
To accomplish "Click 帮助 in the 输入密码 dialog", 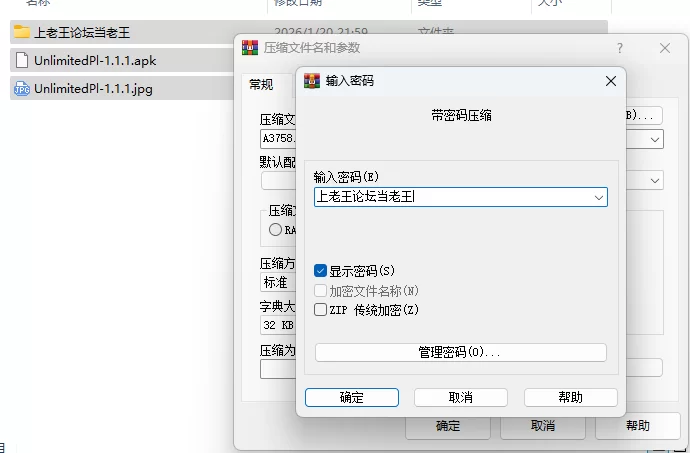I will click(x=570, y=398).
